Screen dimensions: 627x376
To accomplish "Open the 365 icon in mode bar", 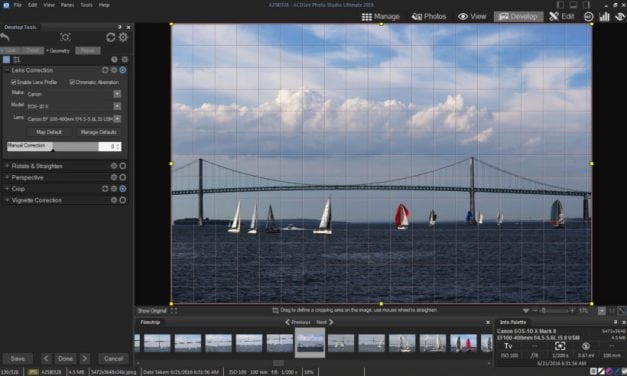I will coord(589,16).
